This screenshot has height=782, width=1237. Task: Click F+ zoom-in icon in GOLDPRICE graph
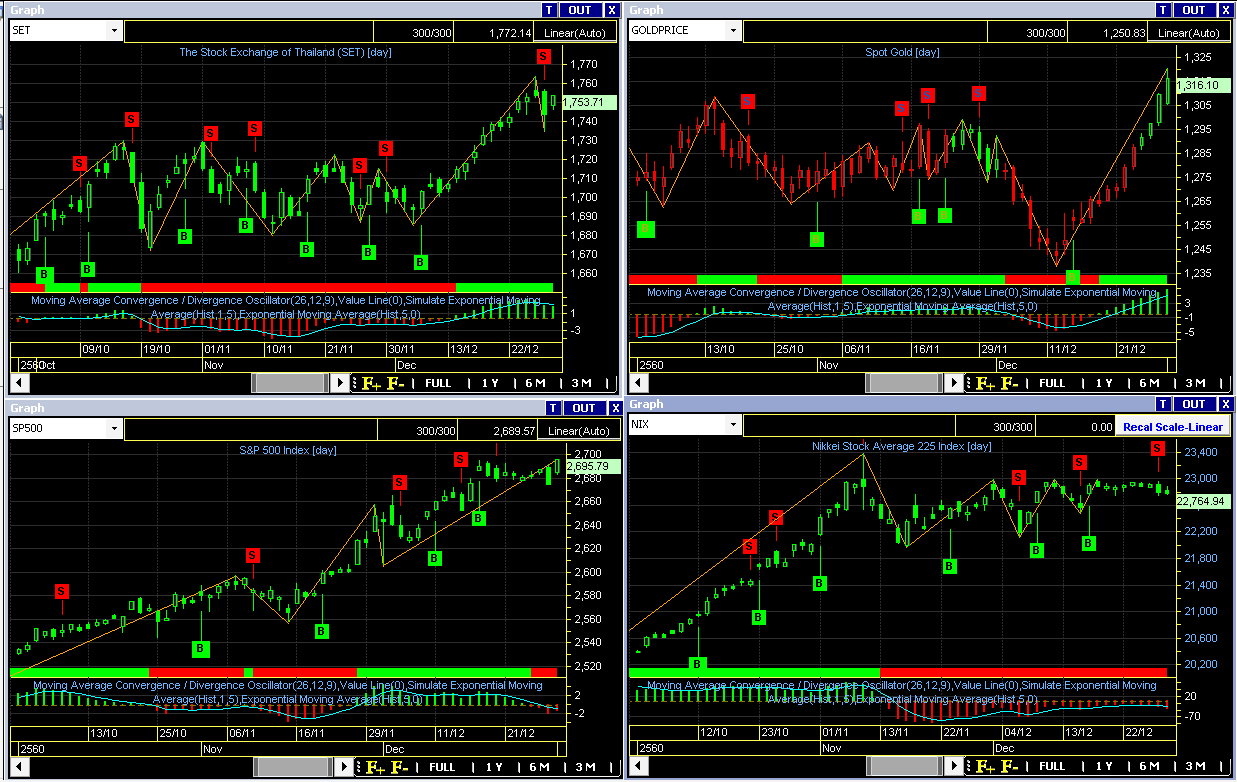[x=985, y=383]
